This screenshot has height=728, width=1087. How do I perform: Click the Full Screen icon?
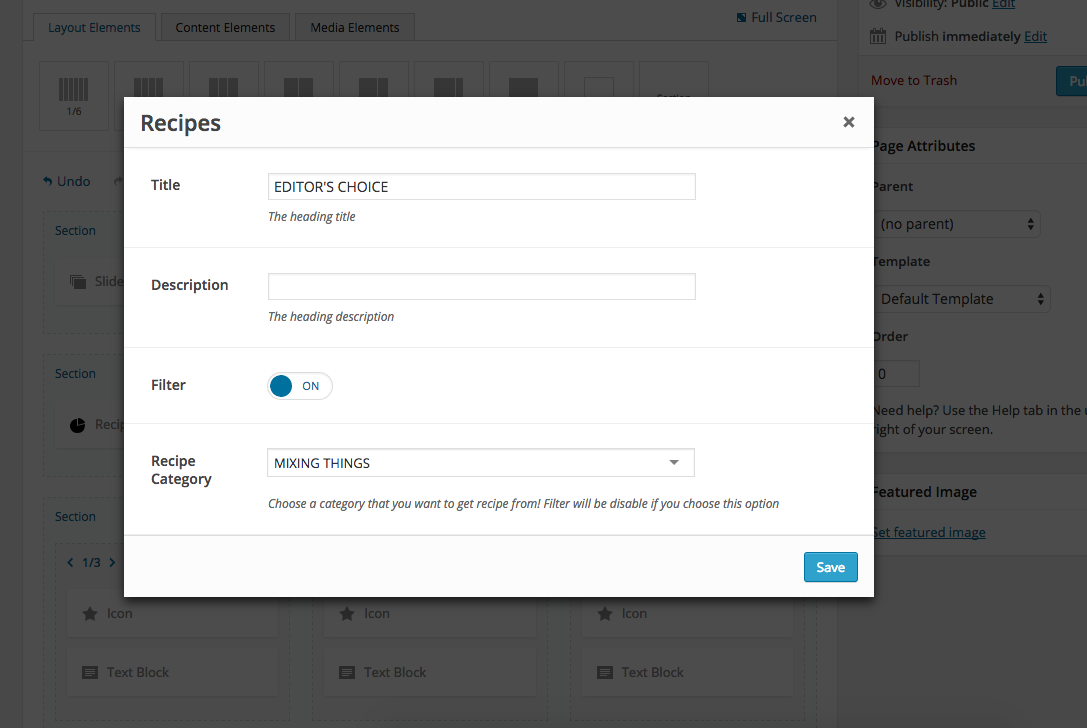[x=741, y=18]
